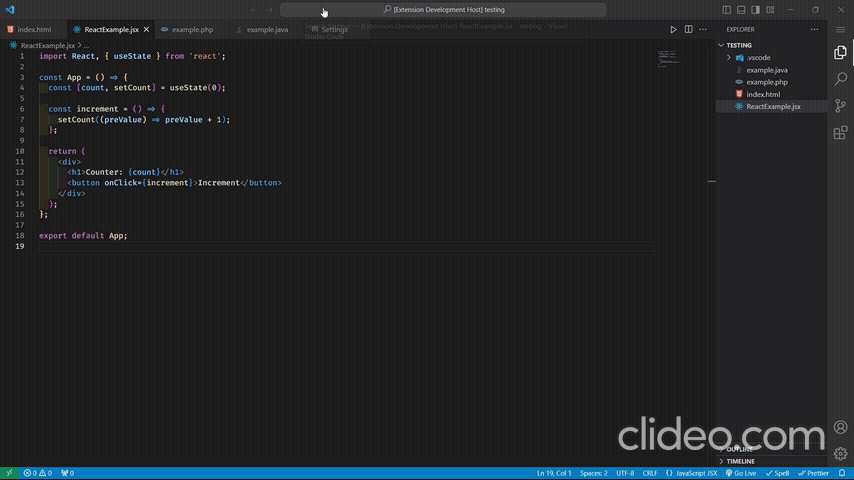The width and height of the screenshot is (854, 480).
Task: Toggle Spell checker in status bar
Action: (777, 473)
